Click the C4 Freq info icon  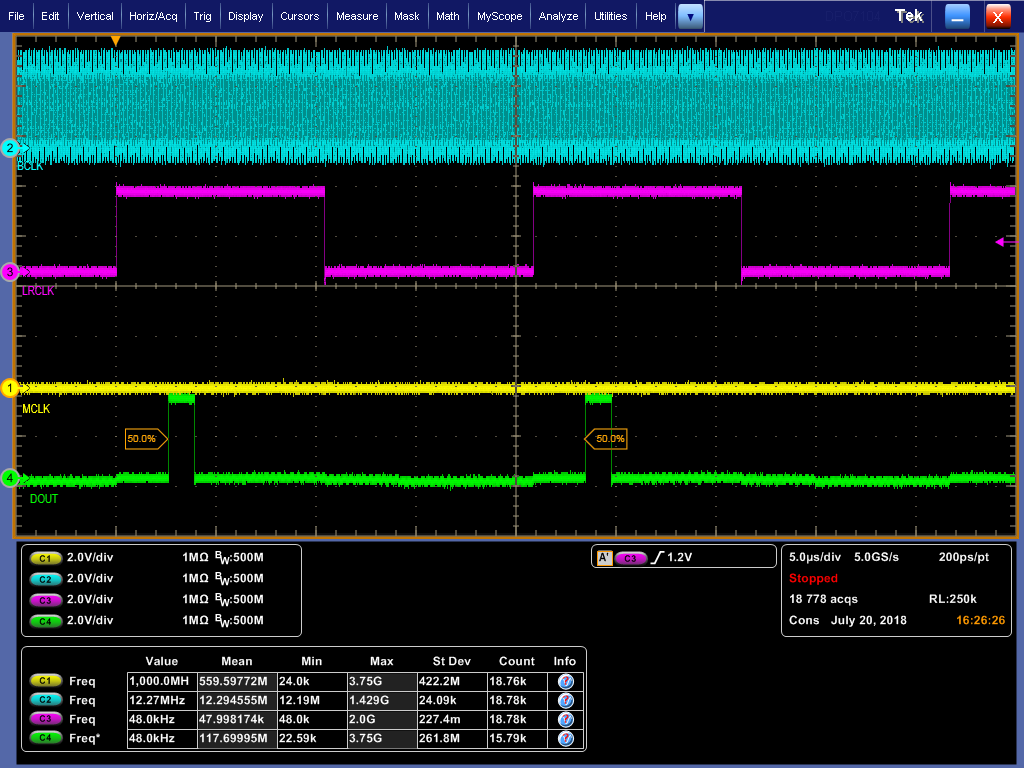click(x=565, y=738)
